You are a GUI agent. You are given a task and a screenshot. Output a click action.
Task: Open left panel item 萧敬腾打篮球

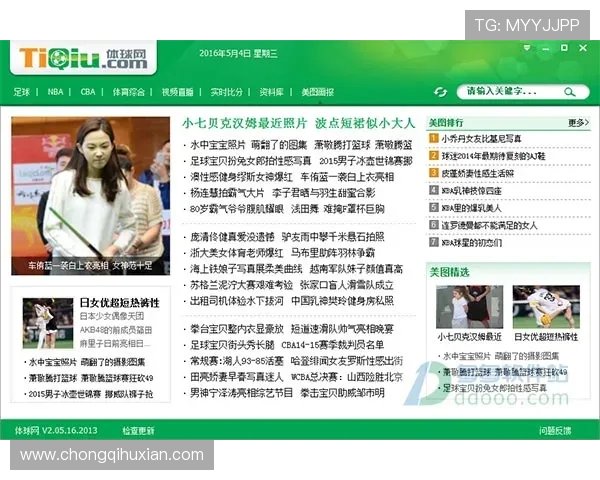[x=53, y=378]
